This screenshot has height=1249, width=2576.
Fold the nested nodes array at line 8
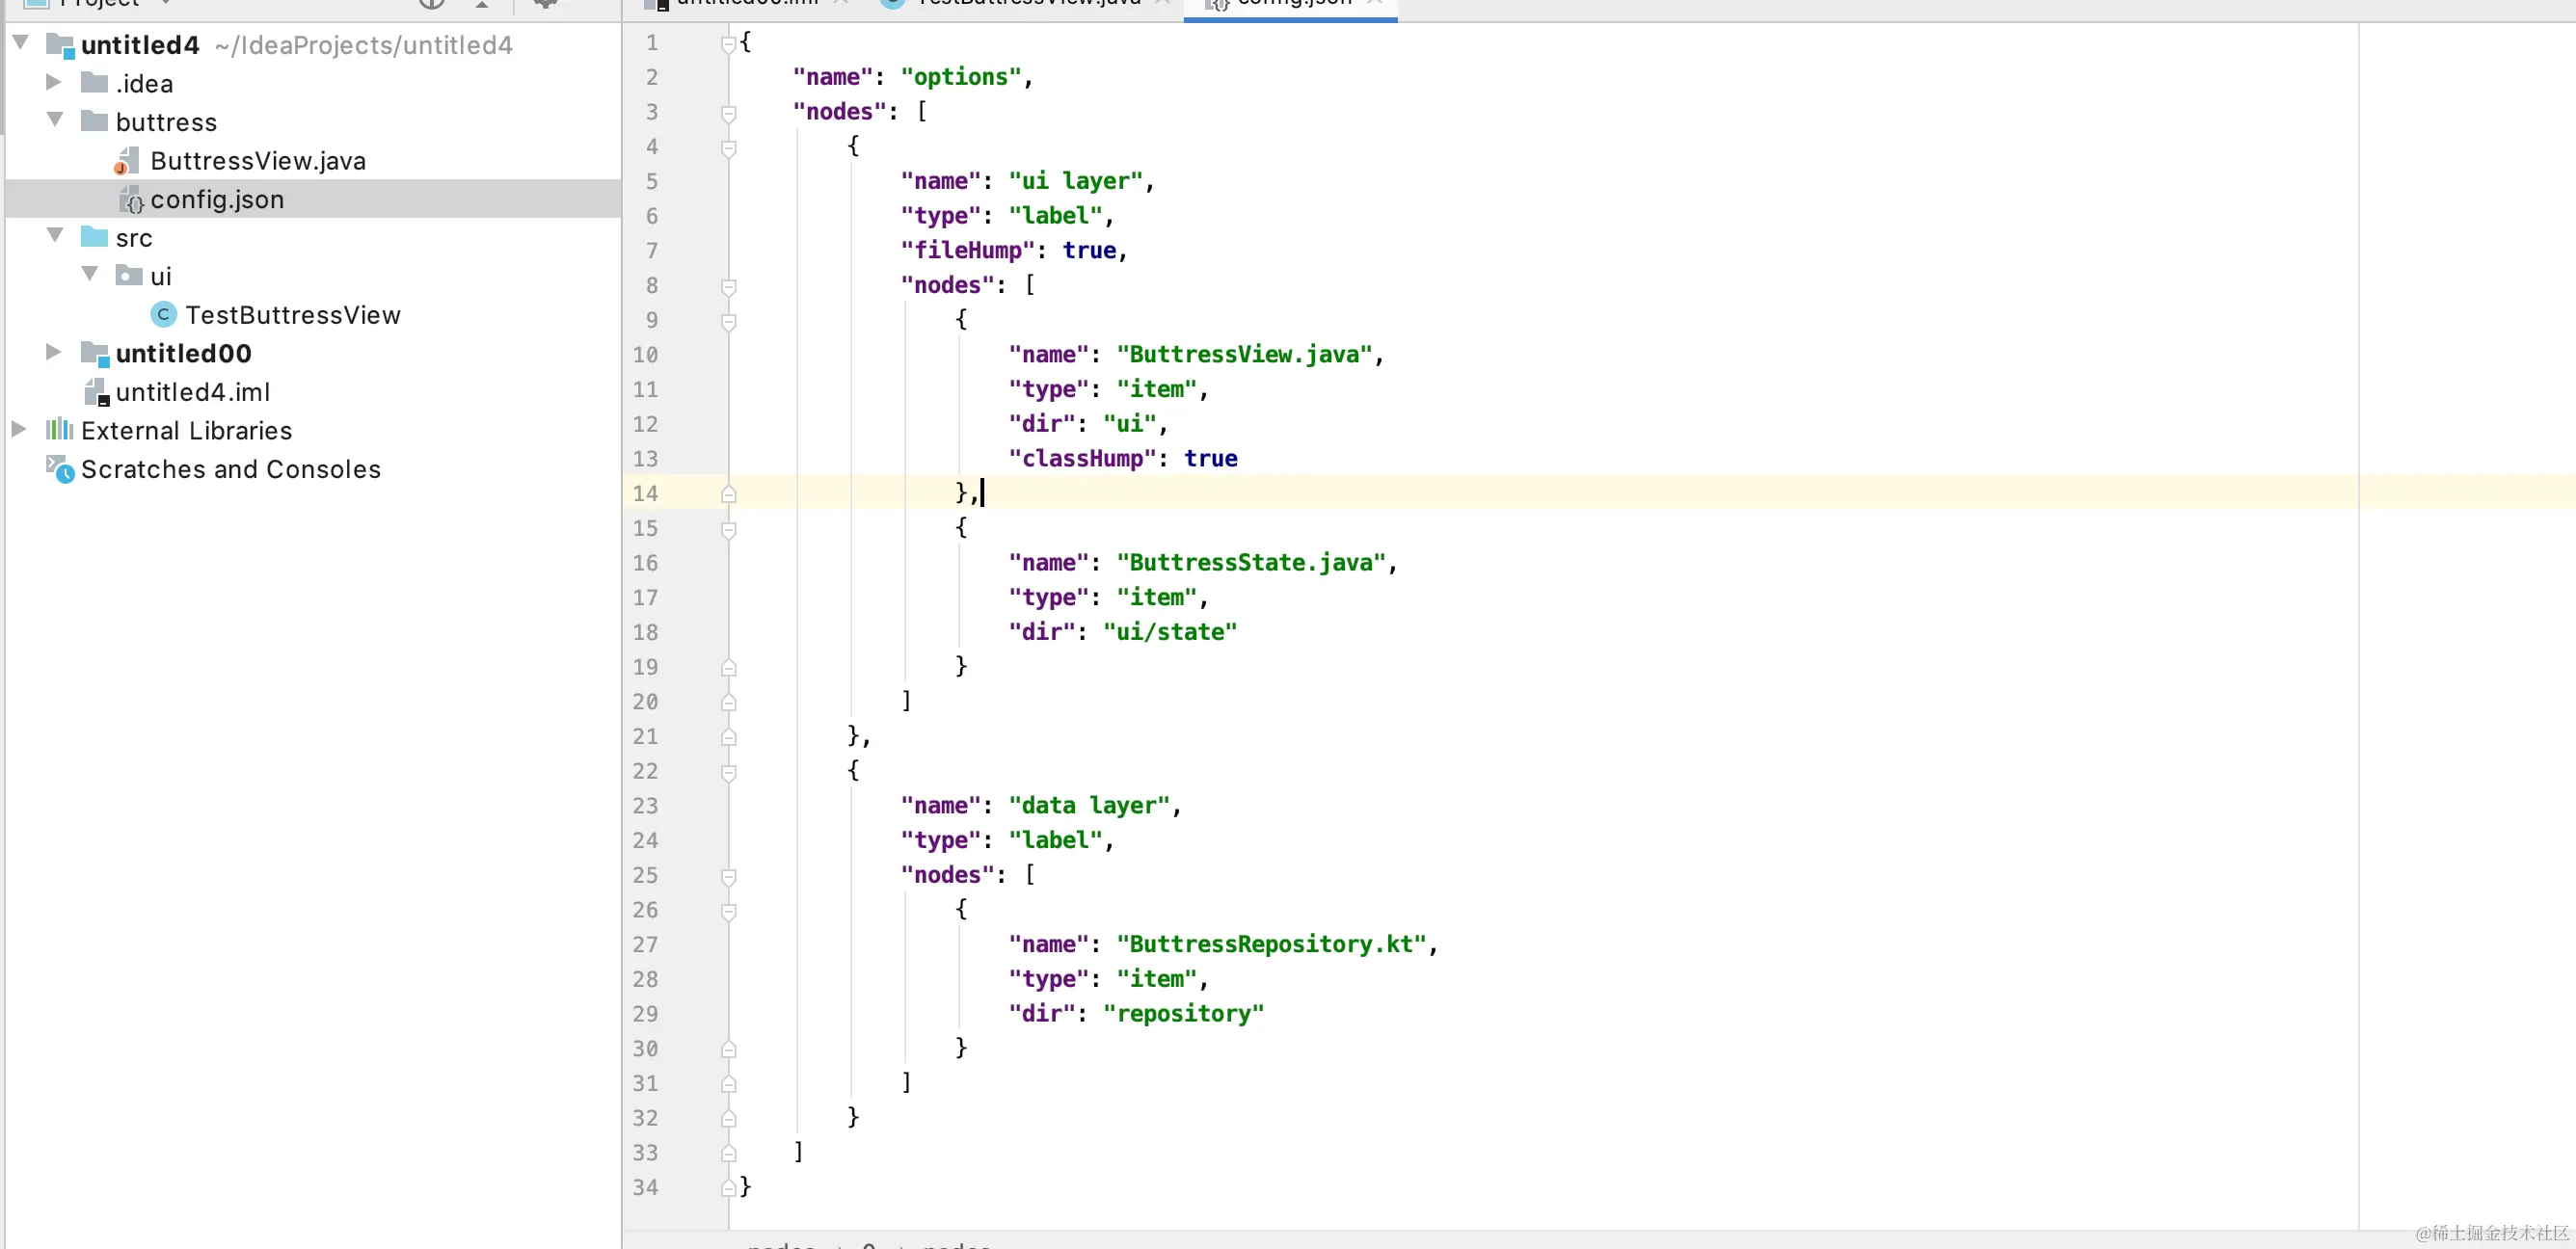click(x=729, y=287)
